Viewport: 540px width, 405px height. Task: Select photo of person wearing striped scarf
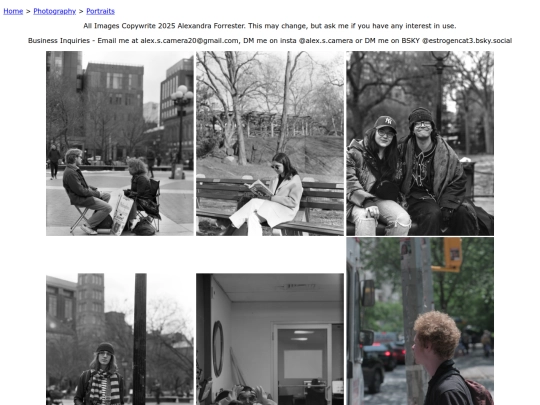coord(120,339)
